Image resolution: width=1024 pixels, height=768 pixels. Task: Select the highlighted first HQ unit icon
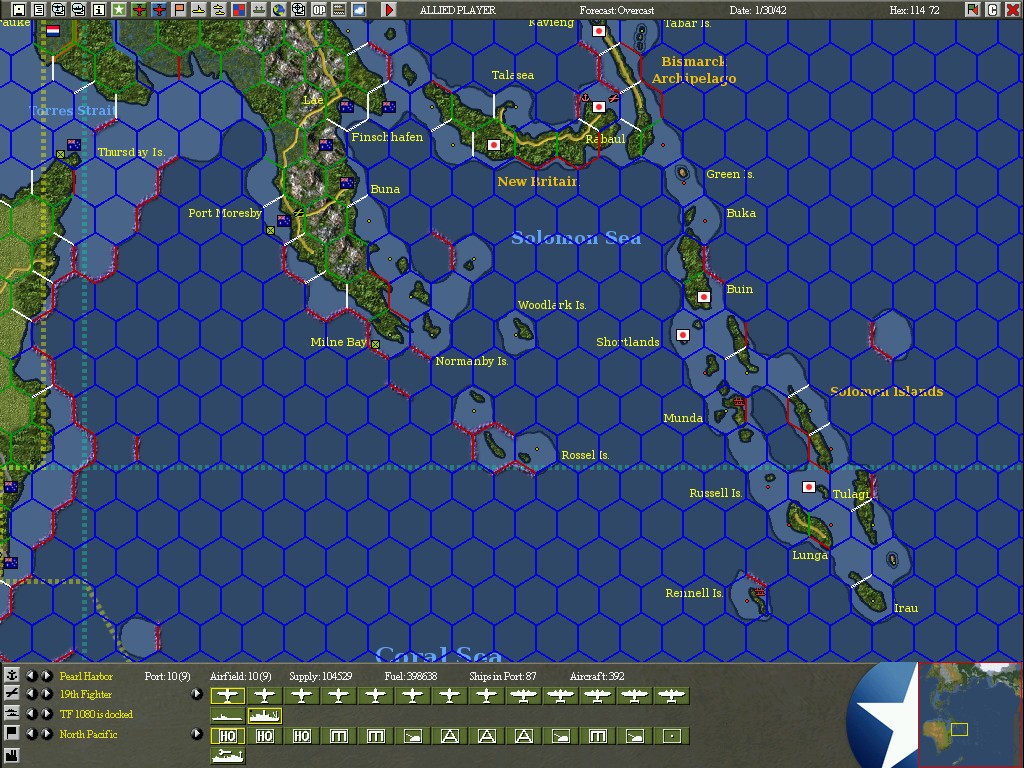tap(227, 736)
